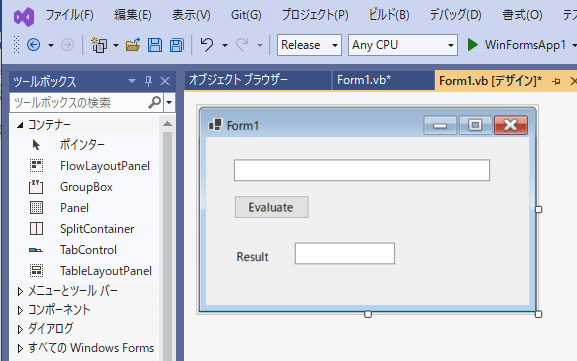Click the navigate forward arrow button

tap(67, 45)
